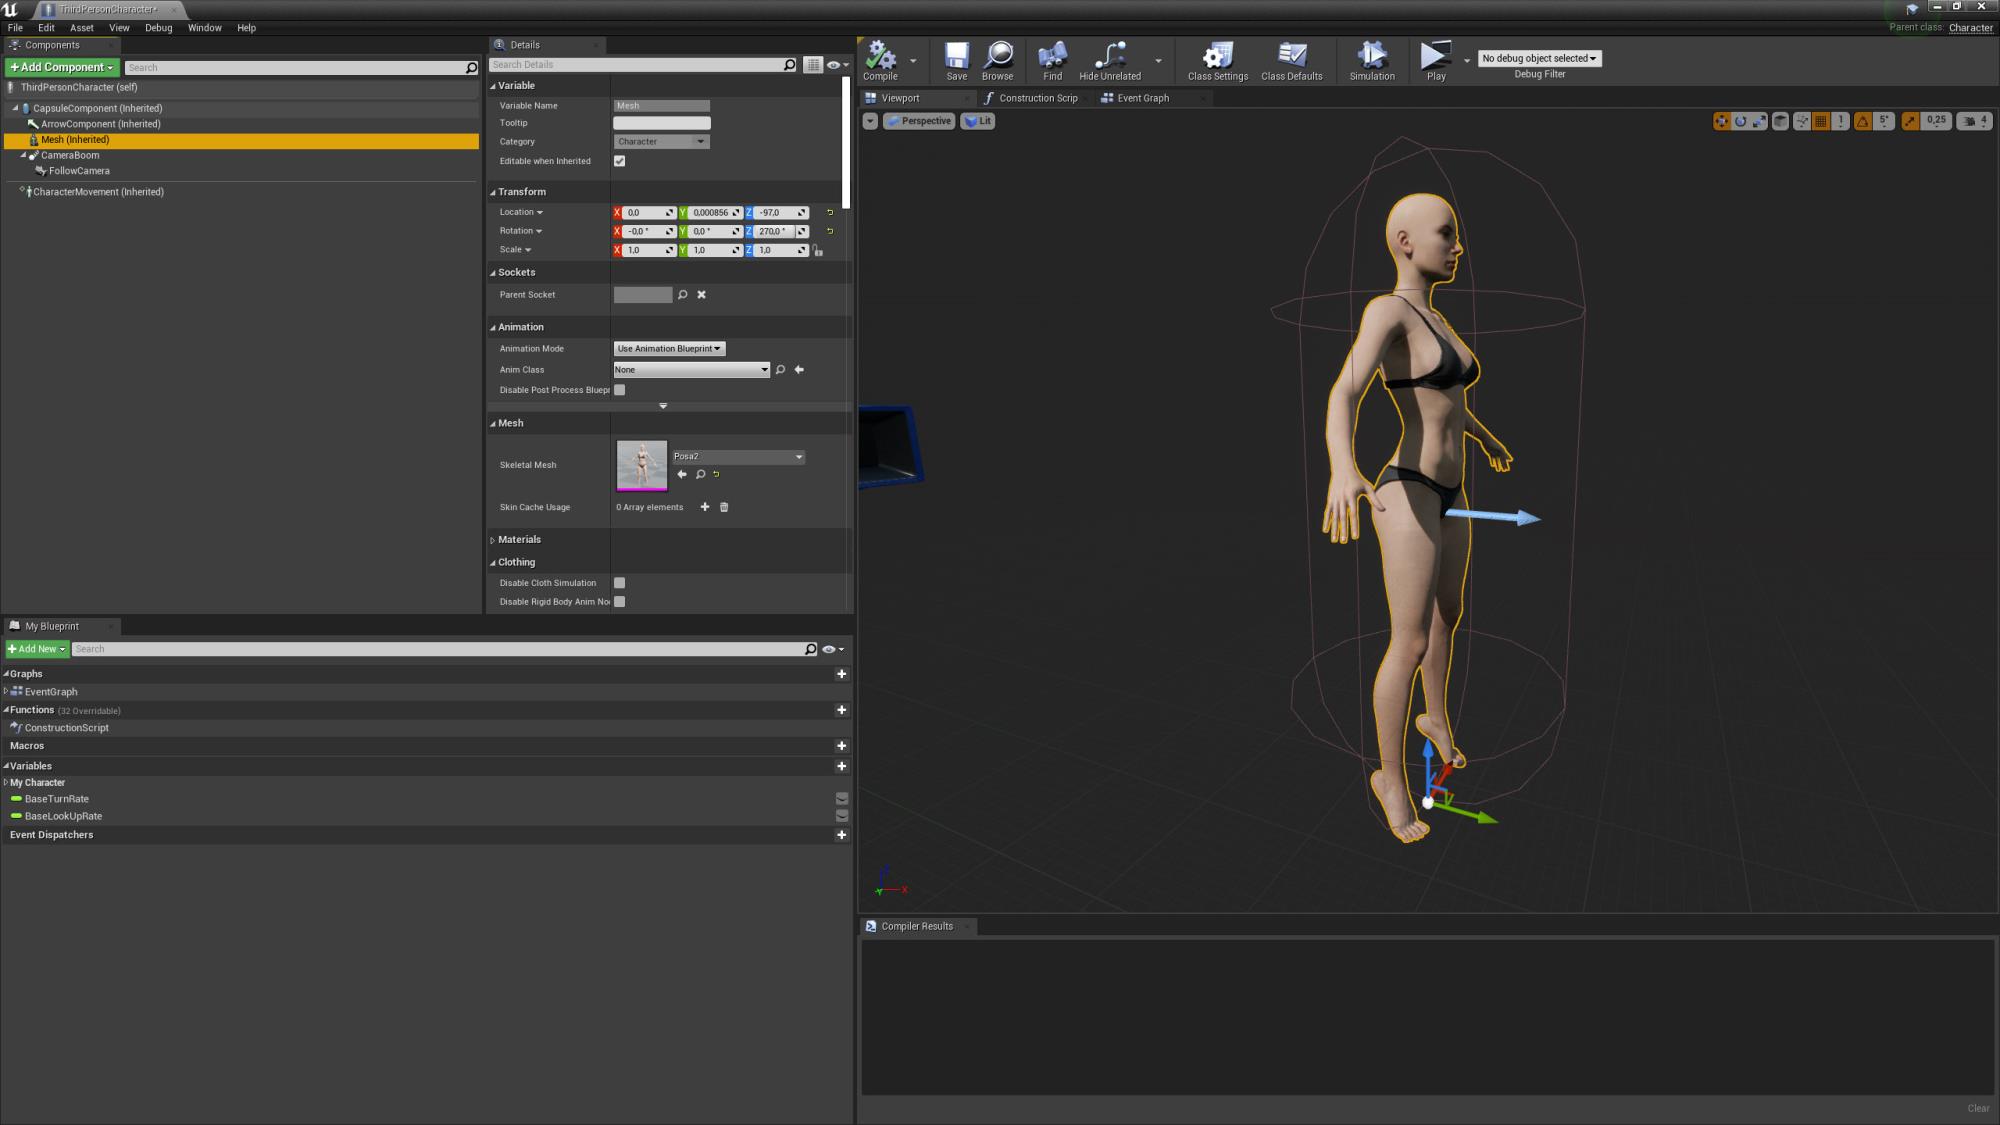The height and width of the screenshot is (1125, 2000).
Task: Use selected asset for Anim Class
Action: pos(799,370)
